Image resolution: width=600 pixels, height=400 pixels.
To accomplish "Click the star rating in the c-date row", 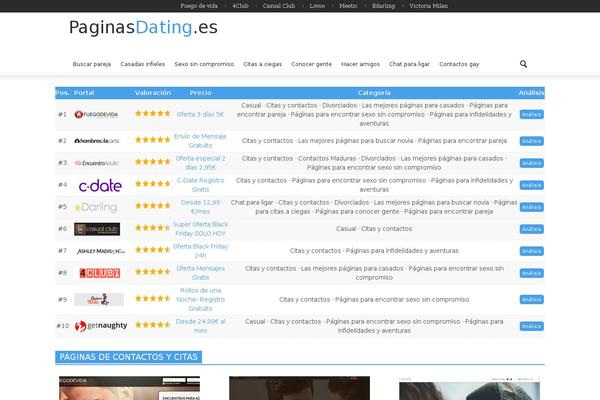I will pyautogui.click(x=152, y=184).
